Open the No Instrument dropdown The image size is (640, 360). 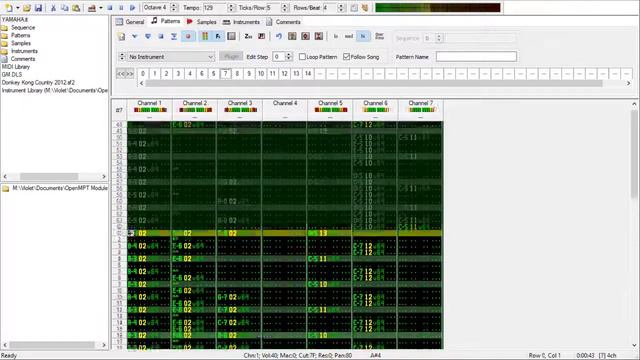(171, 57)
